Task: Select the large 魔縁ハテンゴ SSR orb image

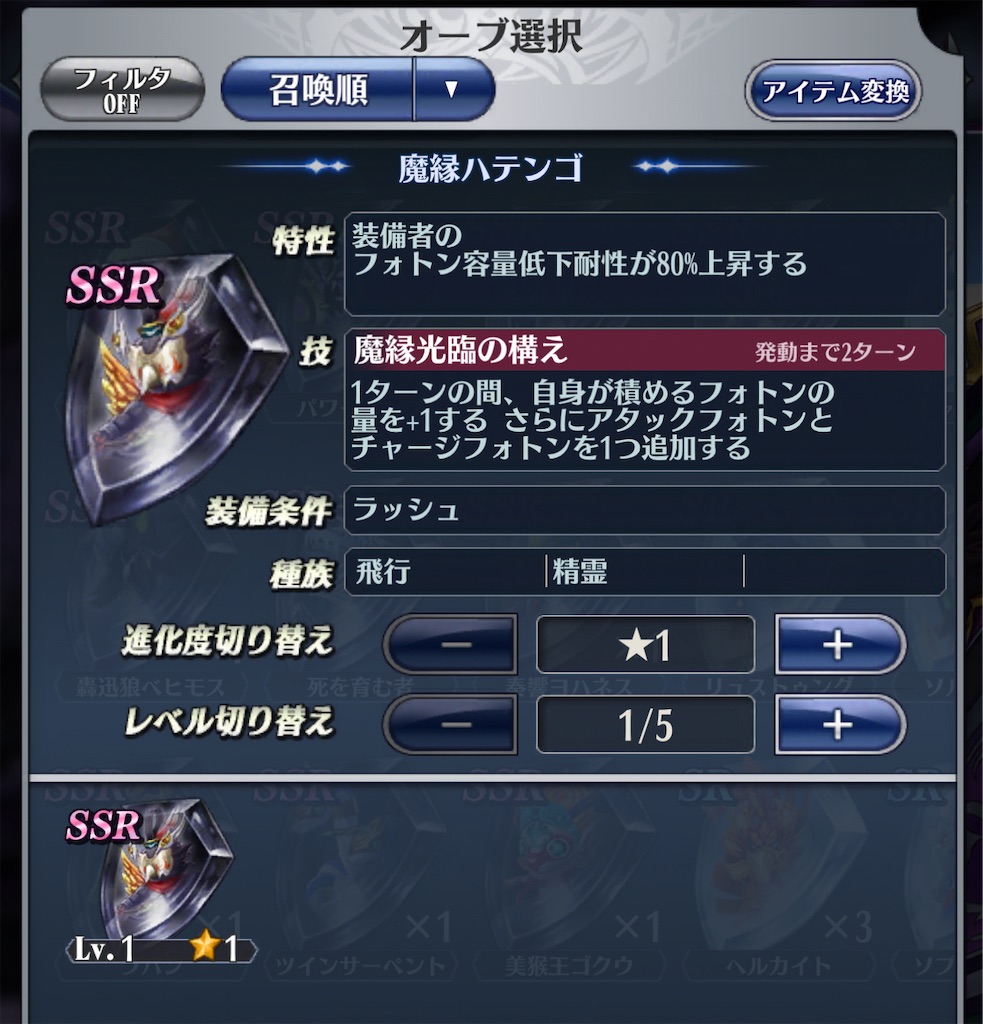Action: coord(174,389)
